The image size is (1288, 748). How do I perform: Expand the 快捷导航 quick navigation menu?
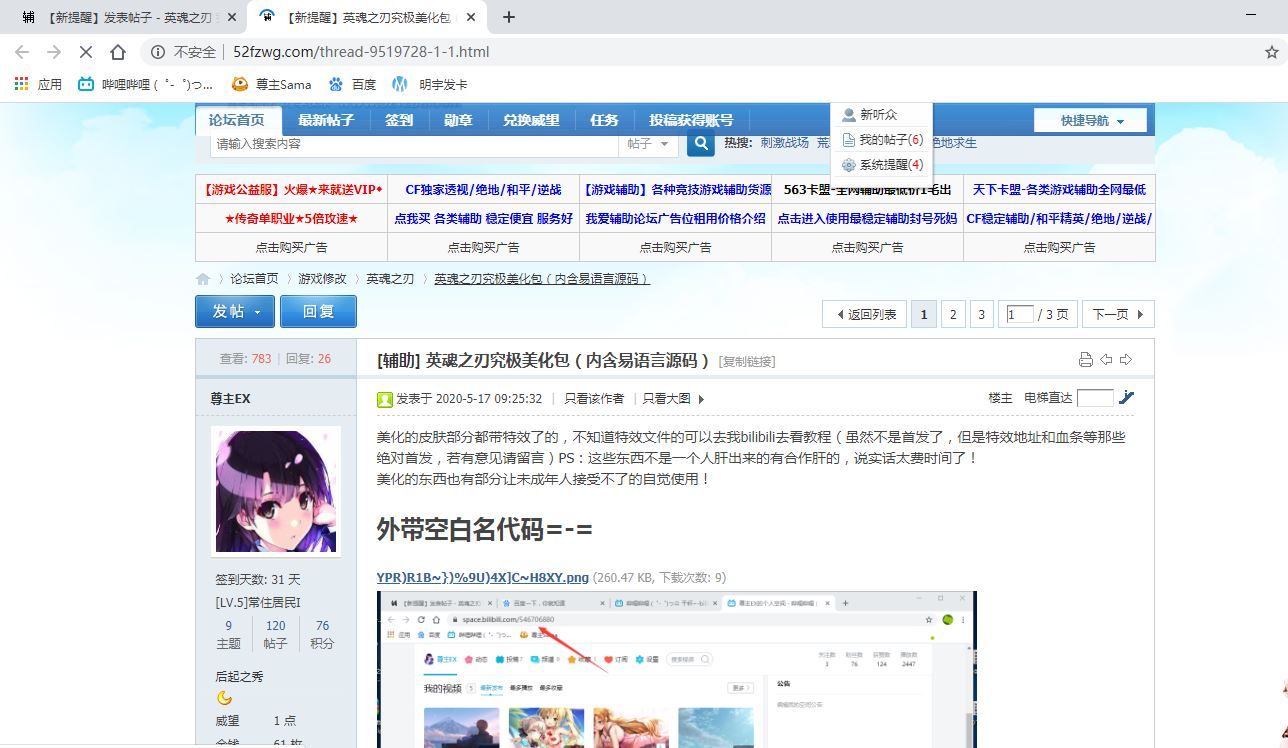[1092, 121]
